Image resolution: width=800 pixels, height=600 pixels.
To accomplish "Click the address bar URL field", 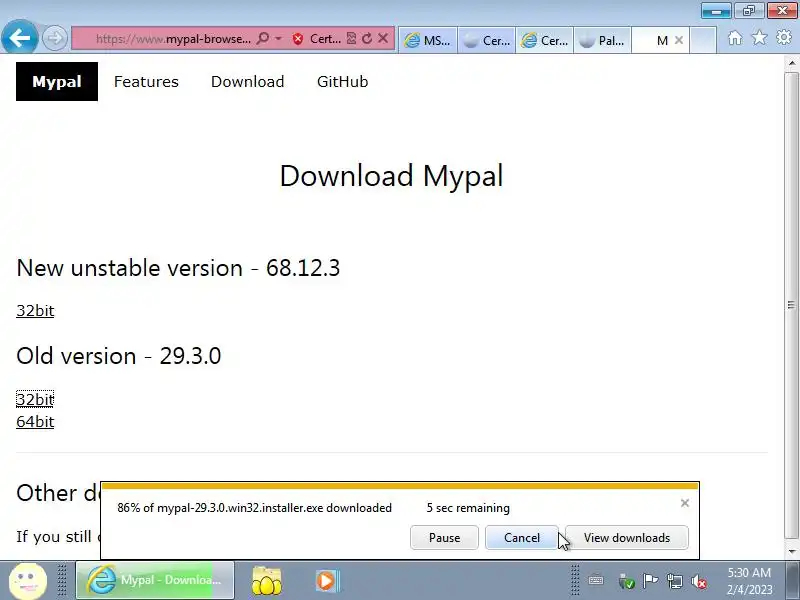I will click(173, 39).
